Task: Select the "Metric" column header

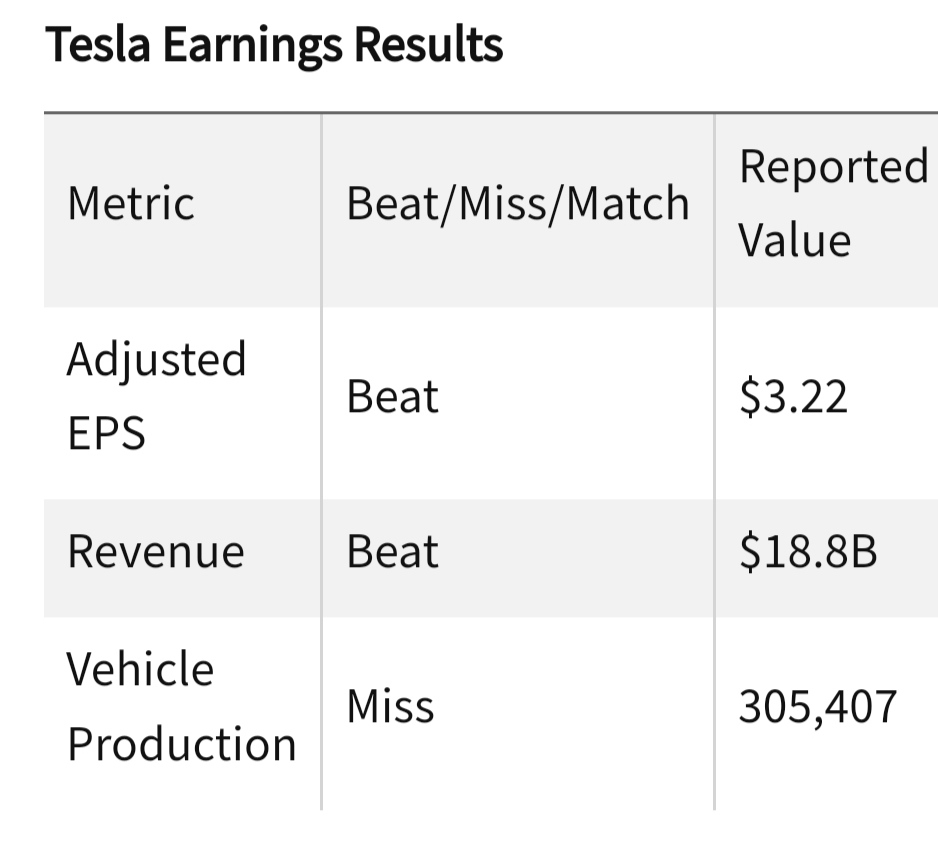Action: [130, 204]
